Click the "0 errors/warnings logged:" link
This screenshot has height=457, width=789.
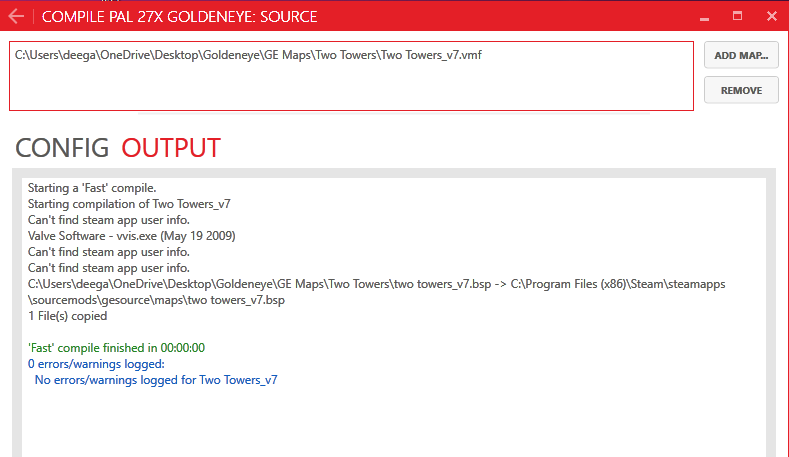(96, 364)
